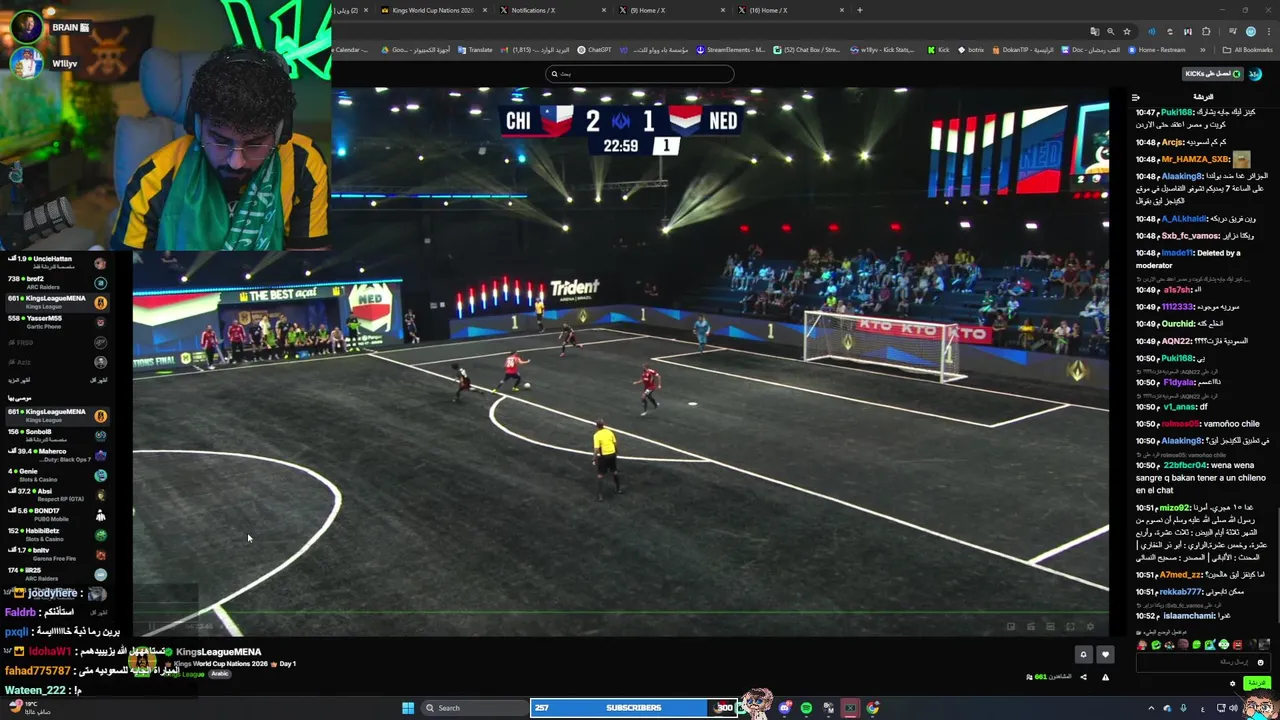1280x720 pixels.
Task: Open Sonbol8 channel in sidebar
Action: 57,435
